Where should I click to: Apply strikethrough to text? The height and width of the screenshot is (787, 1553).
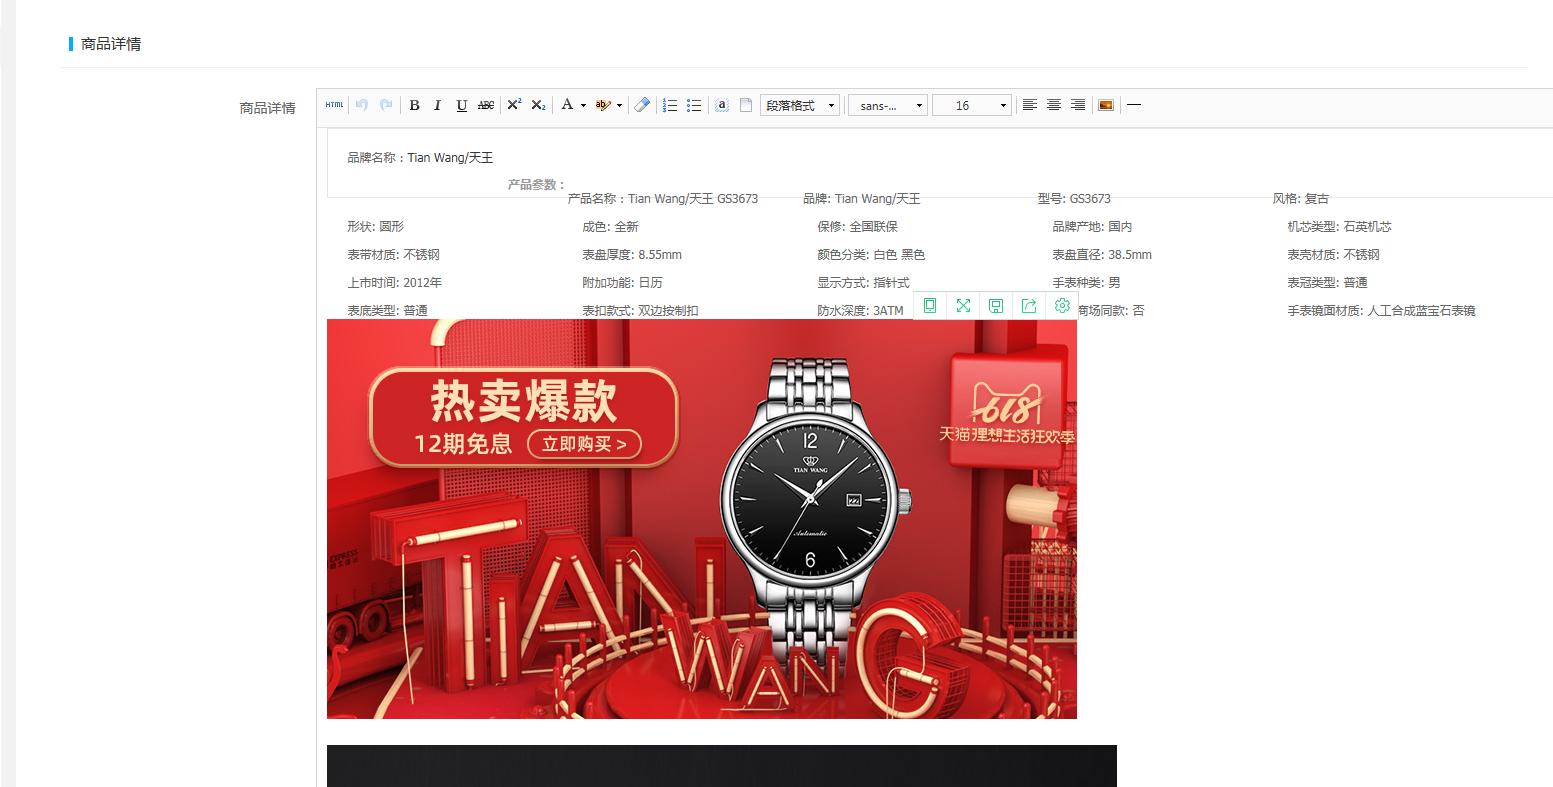(485, 105)
